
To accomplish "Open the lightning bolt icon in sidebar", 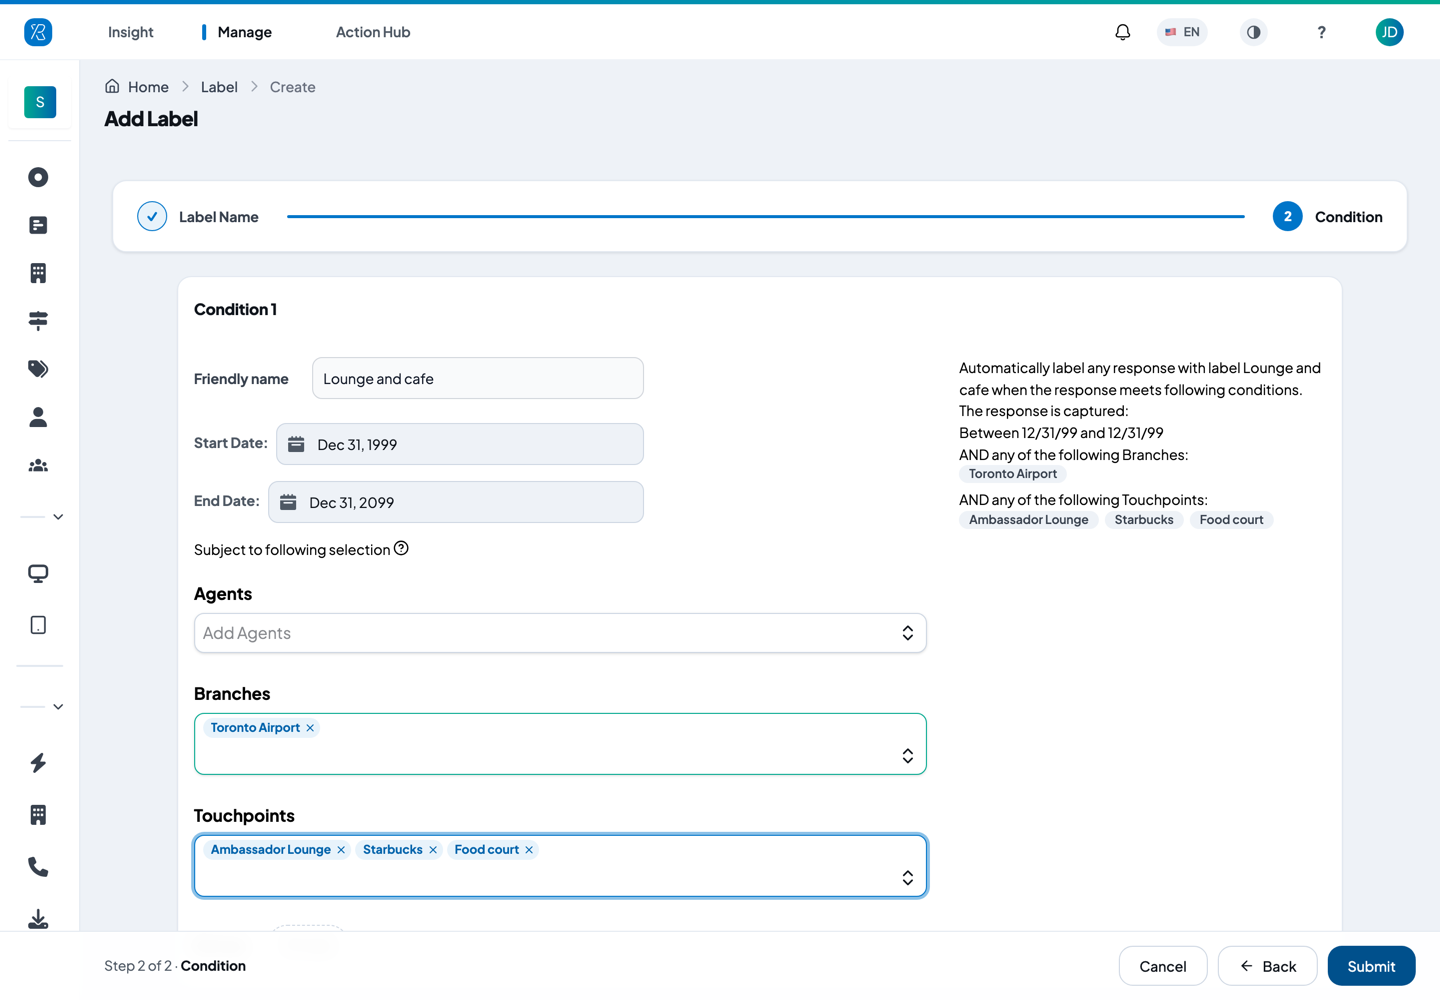I will tap(38, 763).
